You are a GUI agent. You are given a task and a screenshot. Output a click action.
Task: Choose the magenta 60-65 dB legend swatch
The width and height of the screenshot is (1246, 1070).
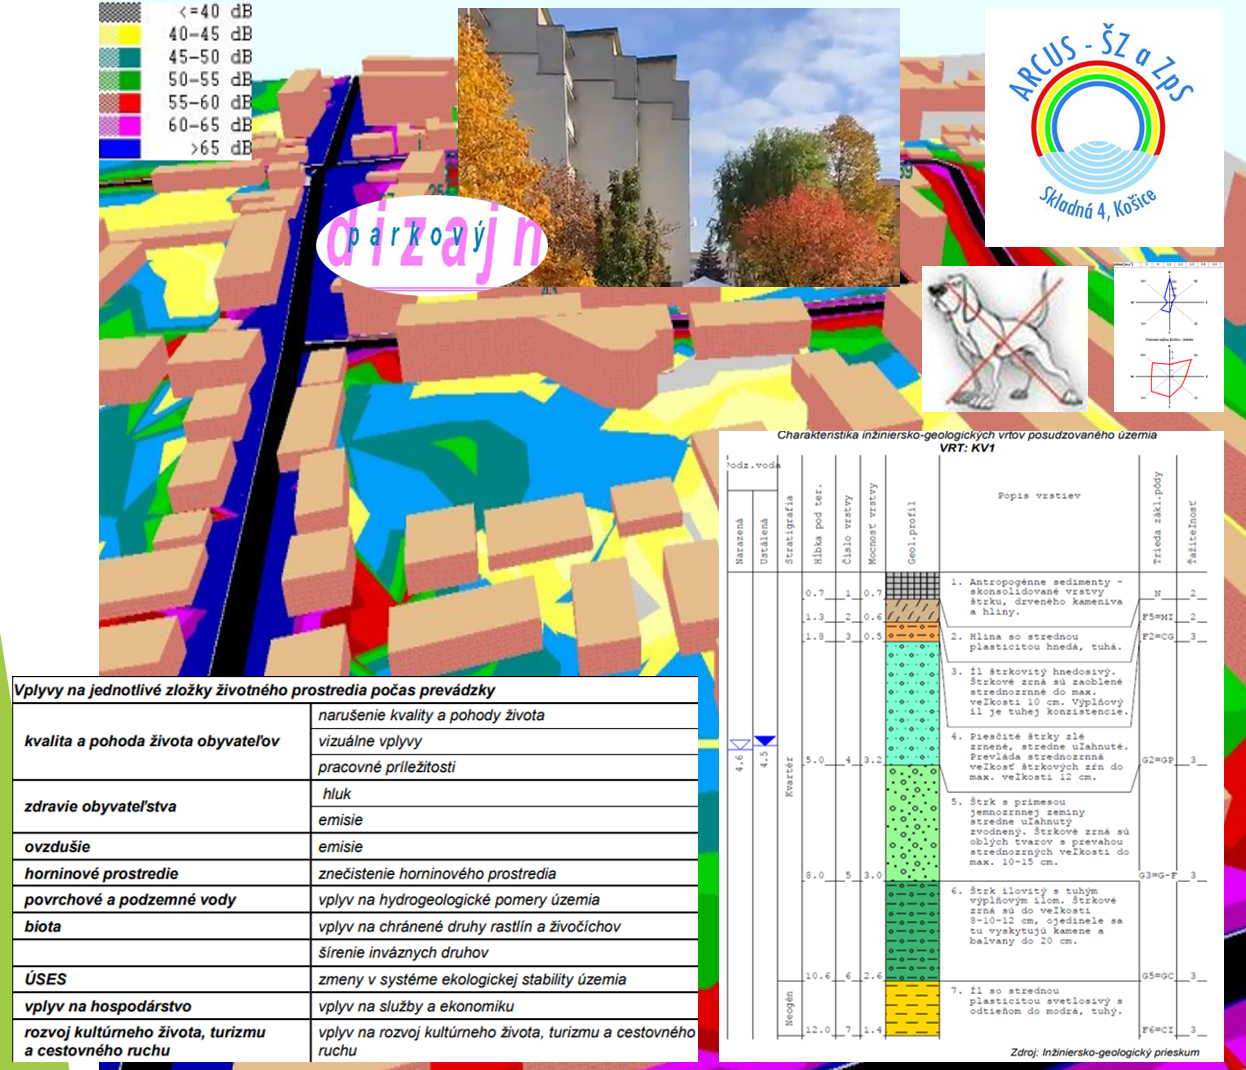120,125
